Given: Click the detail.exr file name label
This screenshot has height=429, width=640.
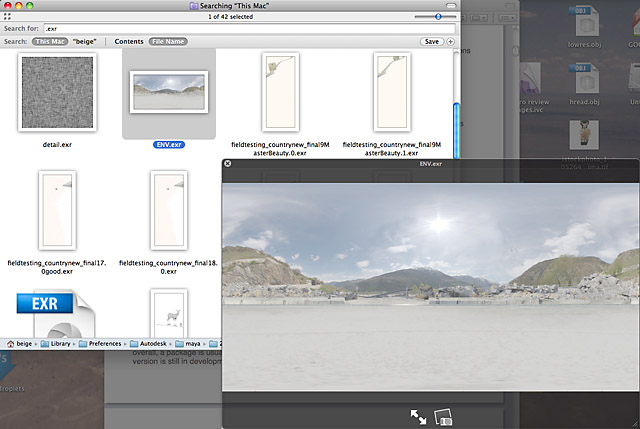Looking at the screenshot, I should [x=57, y=144].
